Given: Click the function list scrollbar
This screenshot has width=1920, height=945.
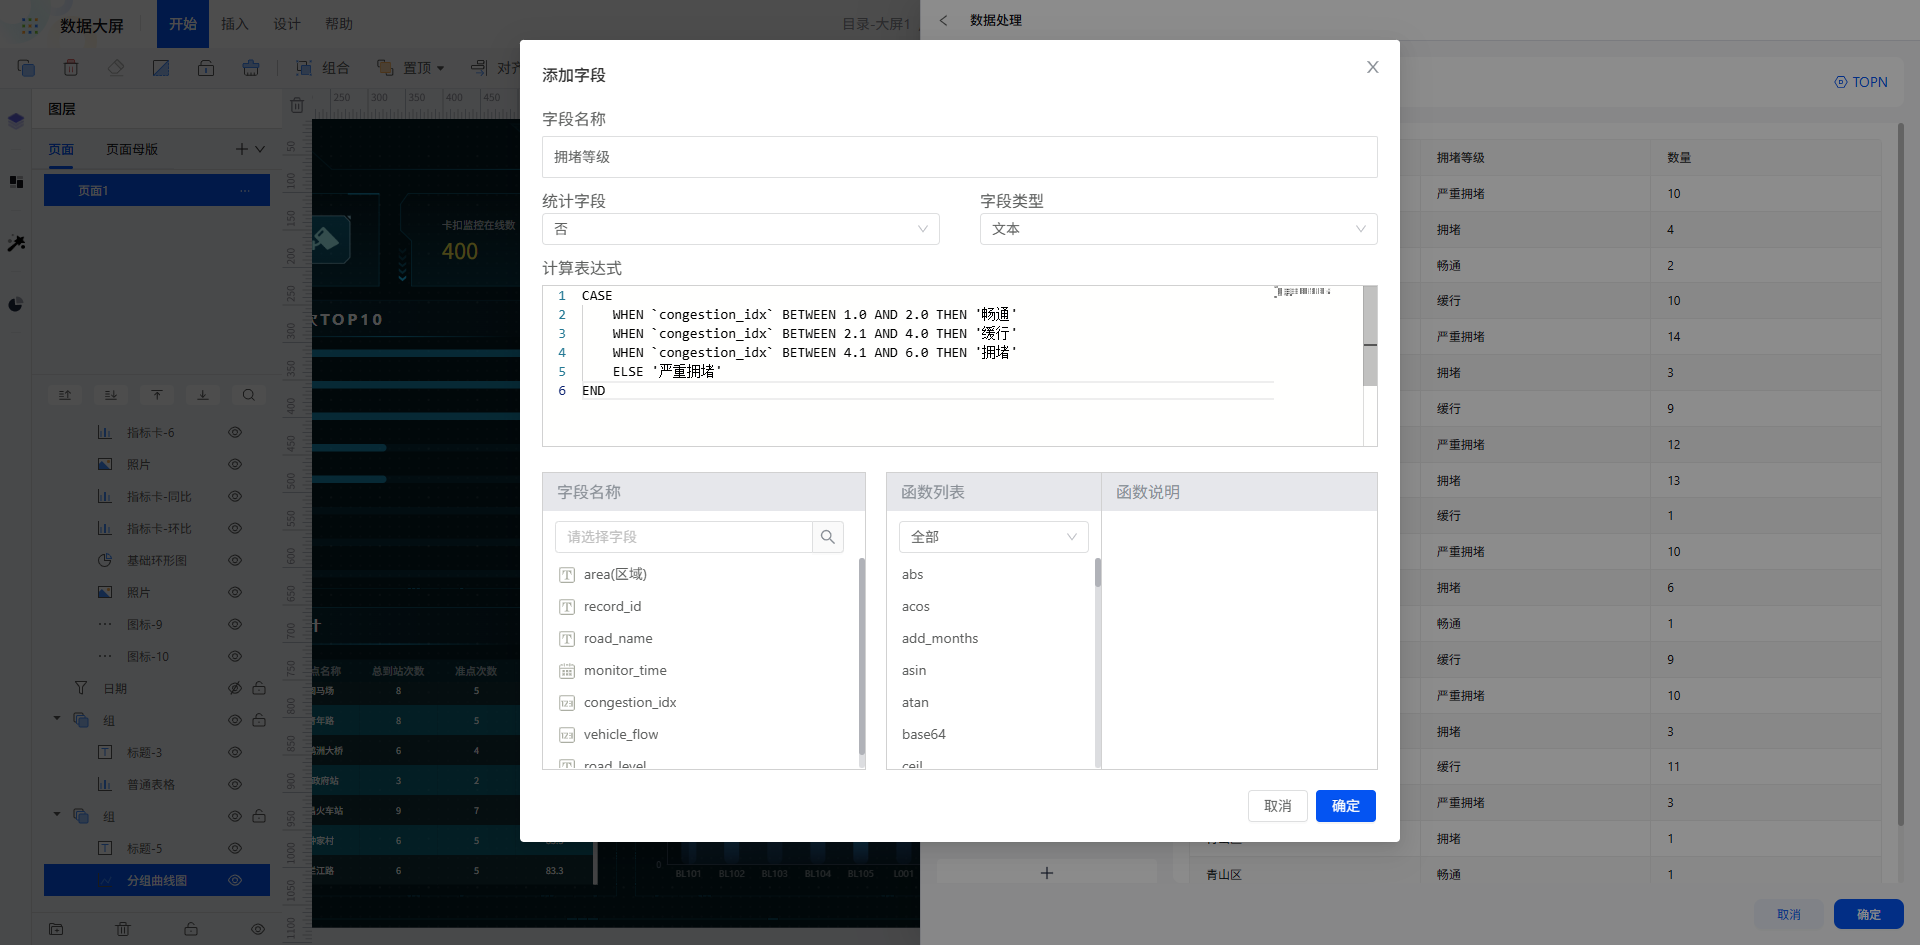Looking at the screenshot, I should [1098, 572].
